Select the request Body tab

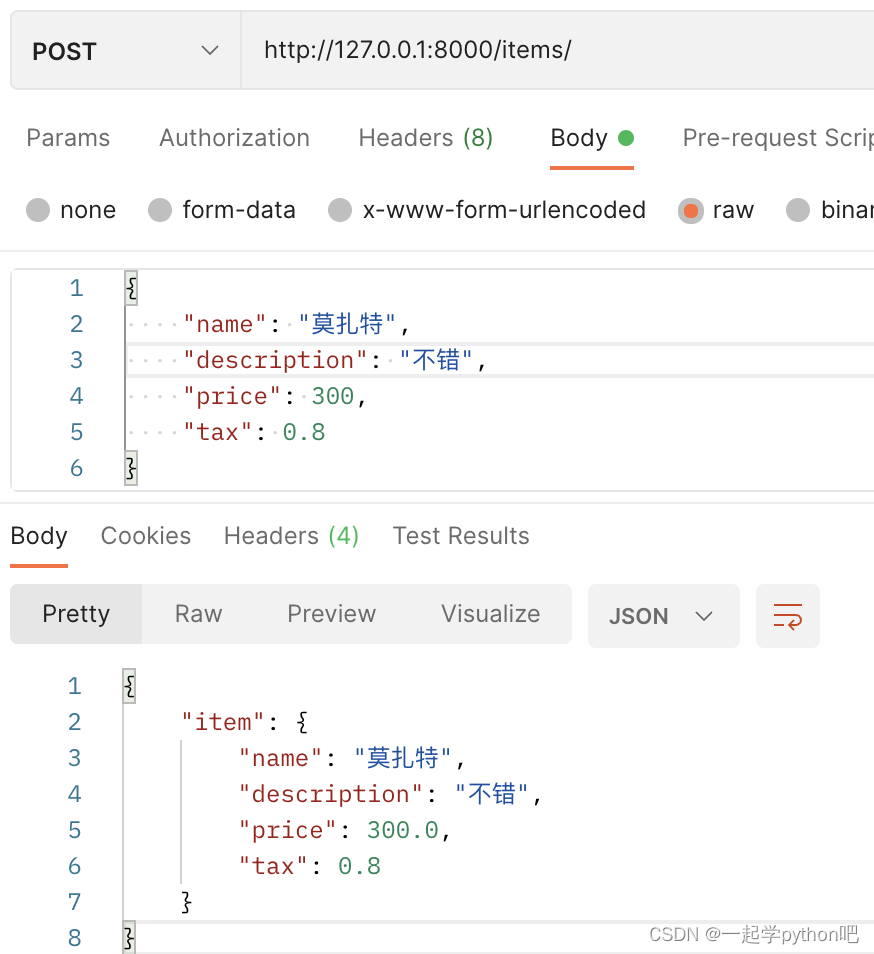[x=580, y=138]
